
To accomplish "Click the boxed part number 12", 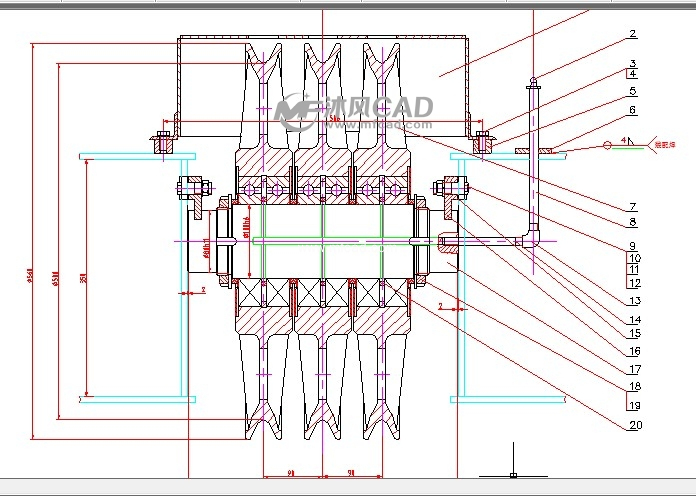I will pyautogui.click(x=632, y=283).
